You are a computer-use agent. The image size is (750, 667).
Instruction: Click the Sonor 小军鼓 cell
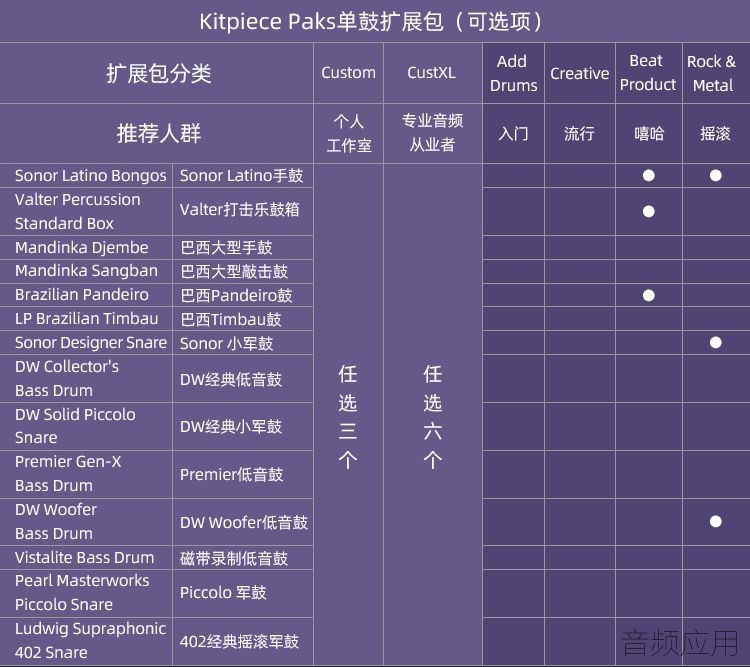tap(242, 343)
